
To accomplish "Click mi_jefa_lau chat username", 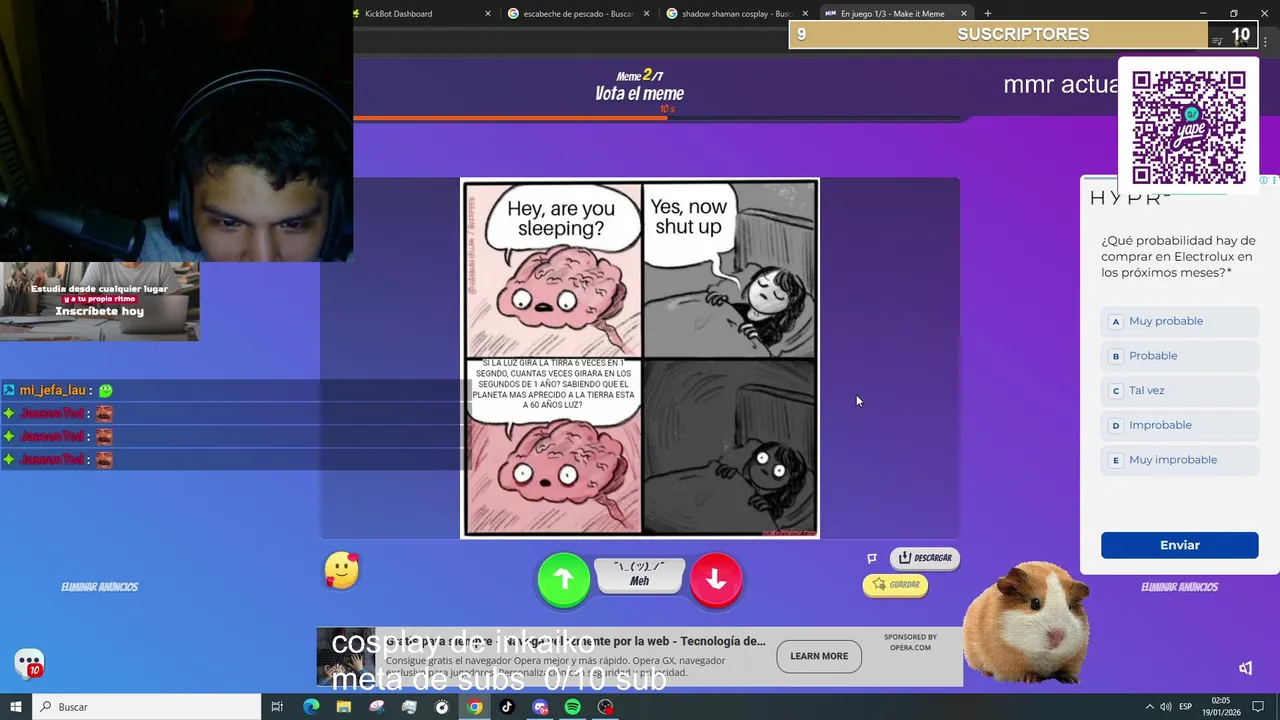I will pyautogui.click(x=53, y=390).
